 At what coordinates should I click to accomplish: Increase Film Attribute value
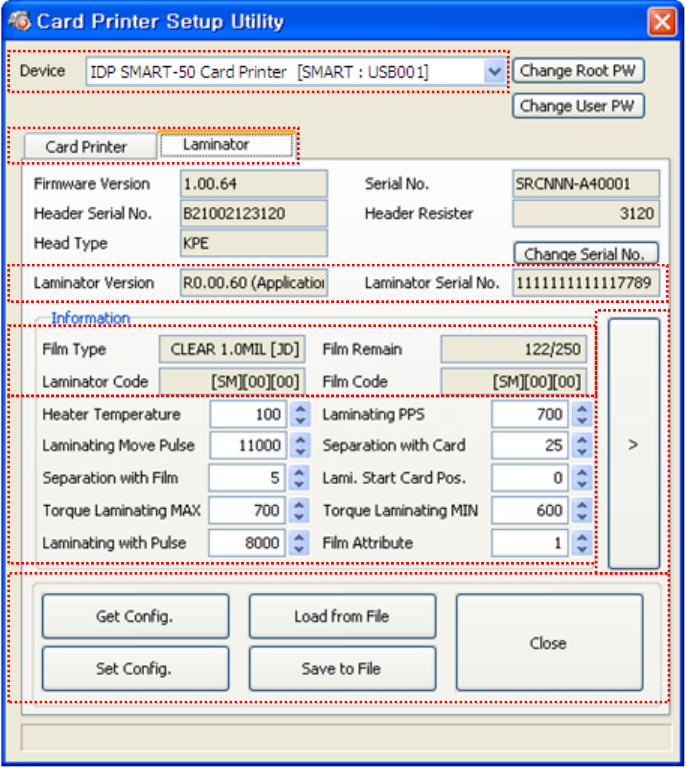coord(582,536)
